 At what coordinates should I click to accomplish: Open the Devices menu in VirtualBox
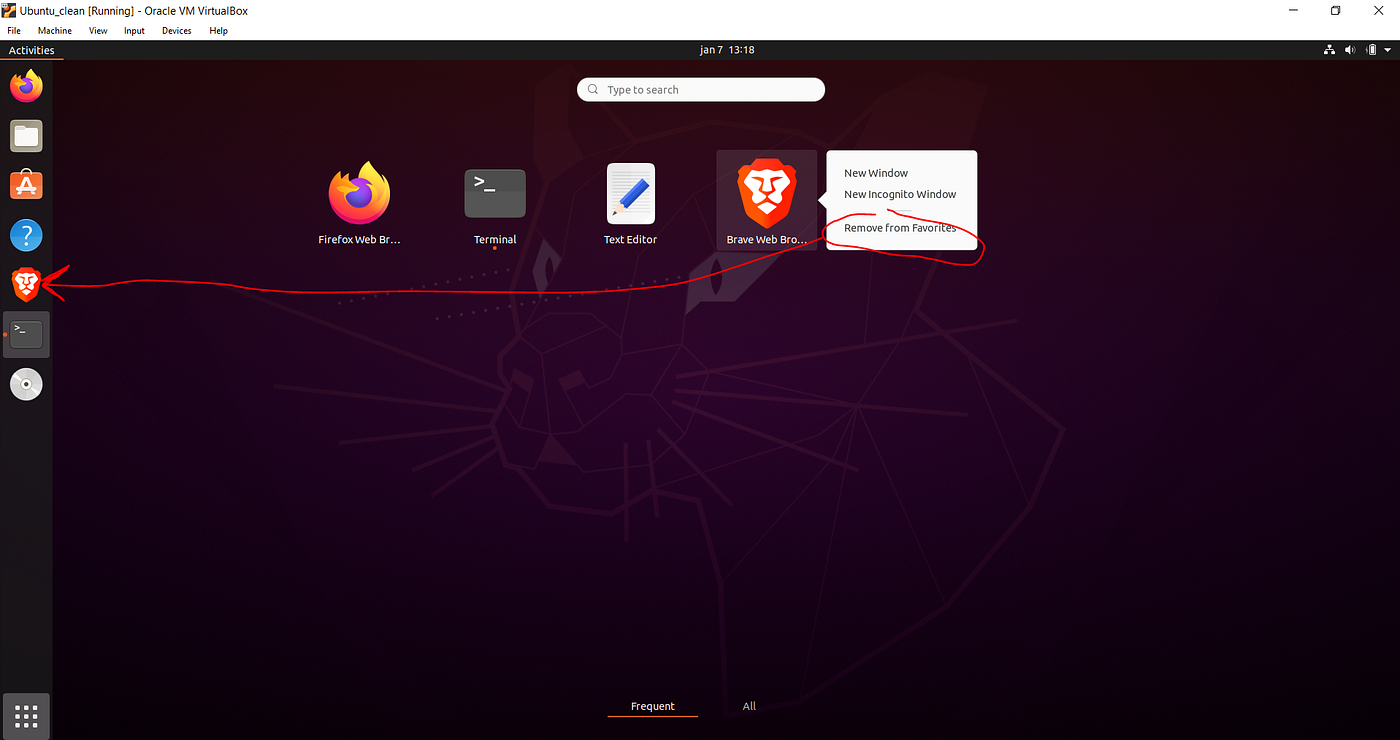point(177,31)
